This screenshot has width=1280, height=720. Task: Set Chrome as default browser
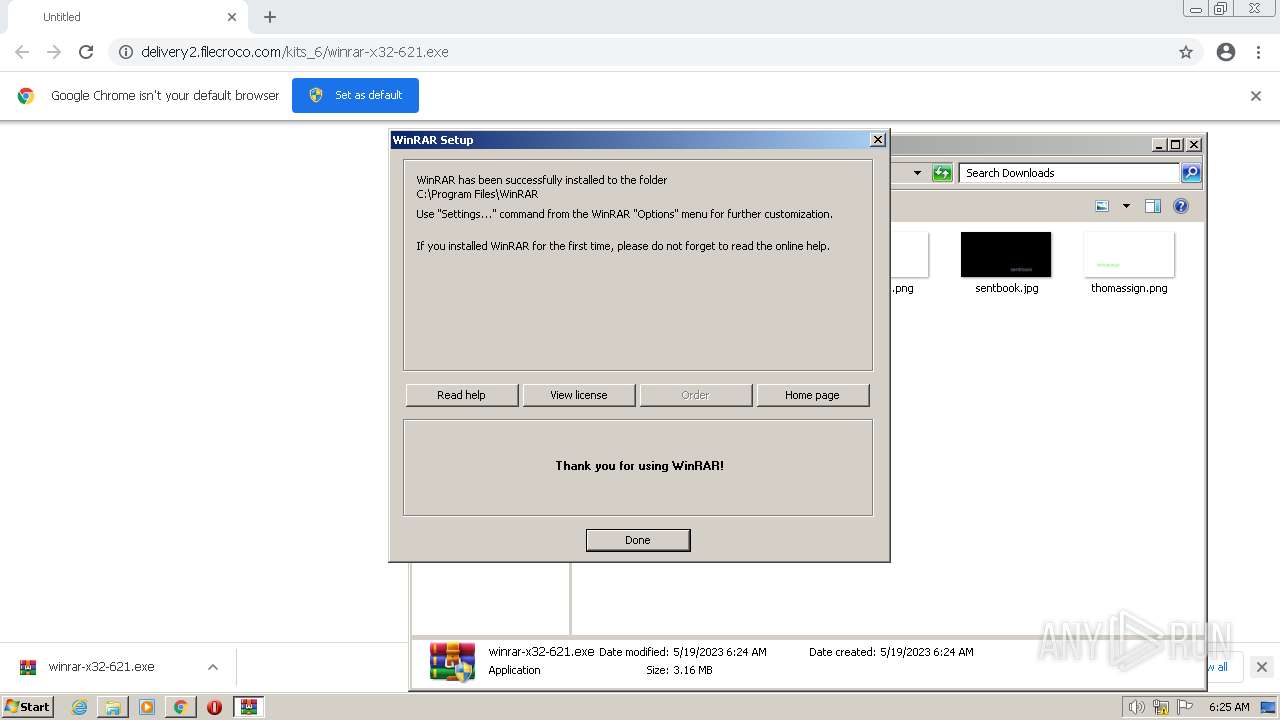click(355, 95)
